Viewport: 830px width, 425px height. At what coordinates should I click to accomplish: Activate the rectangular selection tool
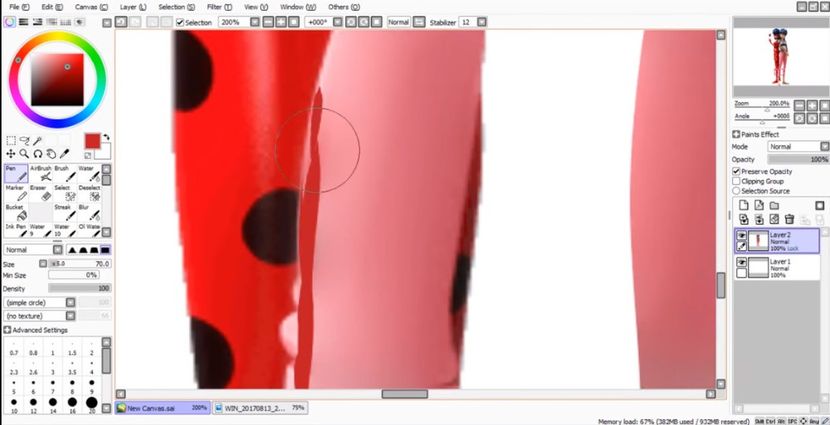click(11, 141)
